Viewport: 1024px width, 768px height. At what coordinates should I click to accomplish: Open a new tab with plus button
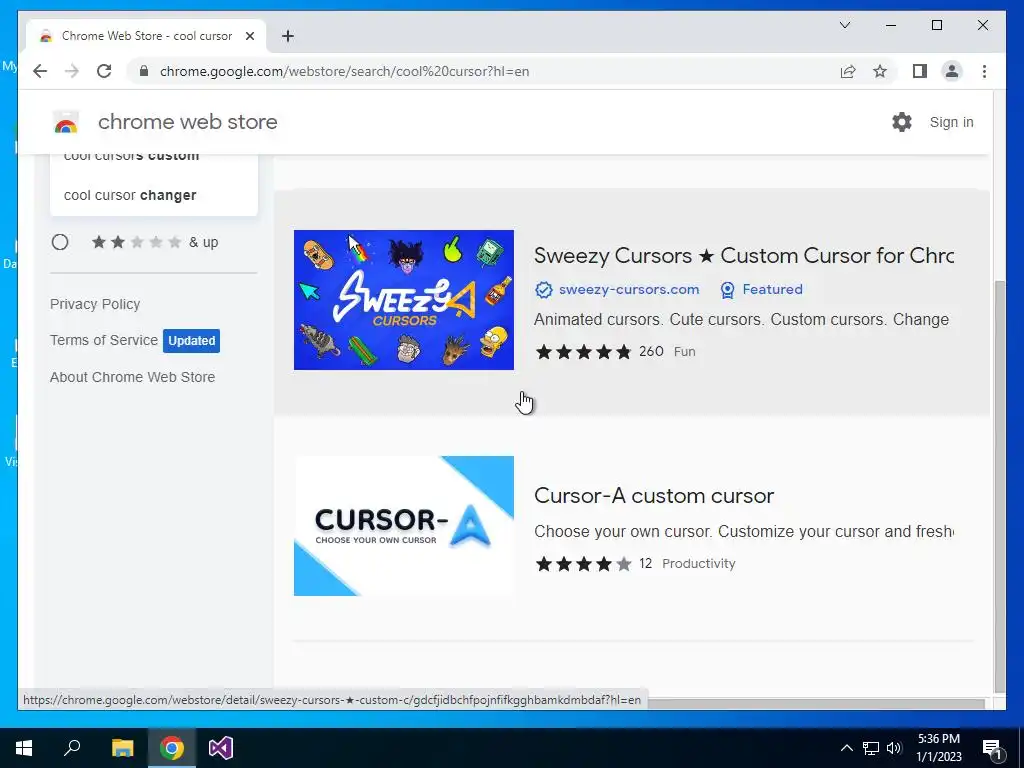(287, 36)
